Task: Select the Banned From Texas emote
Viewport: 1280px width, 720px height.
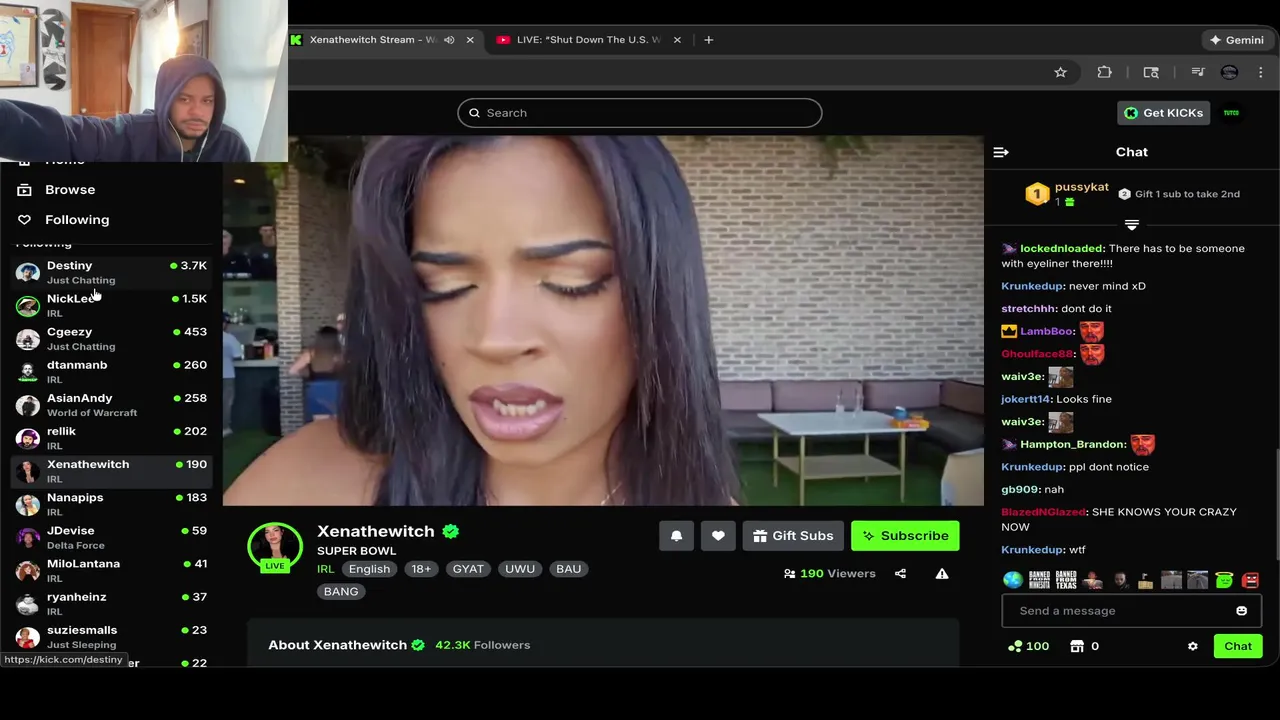Action: pyautogui.click(x=1066, y=580)
